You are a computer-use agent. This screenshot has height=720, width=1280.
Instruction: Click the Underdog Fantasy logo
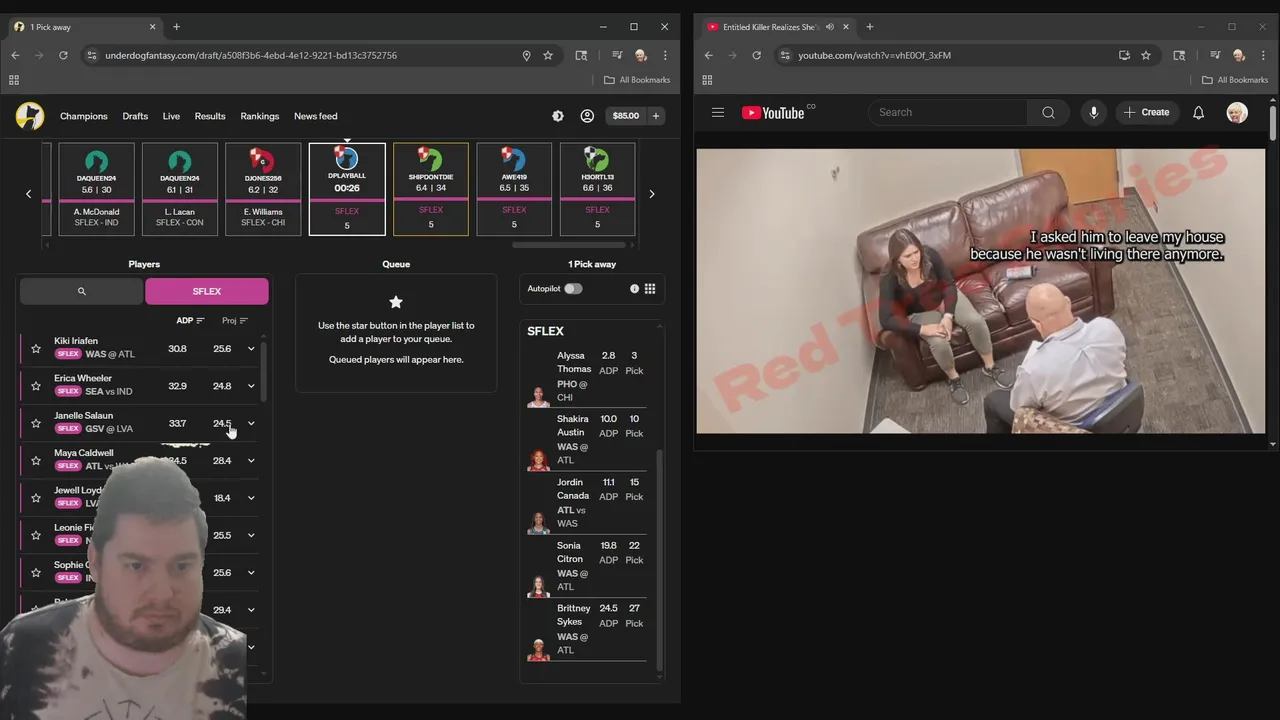tap(30, 116)
